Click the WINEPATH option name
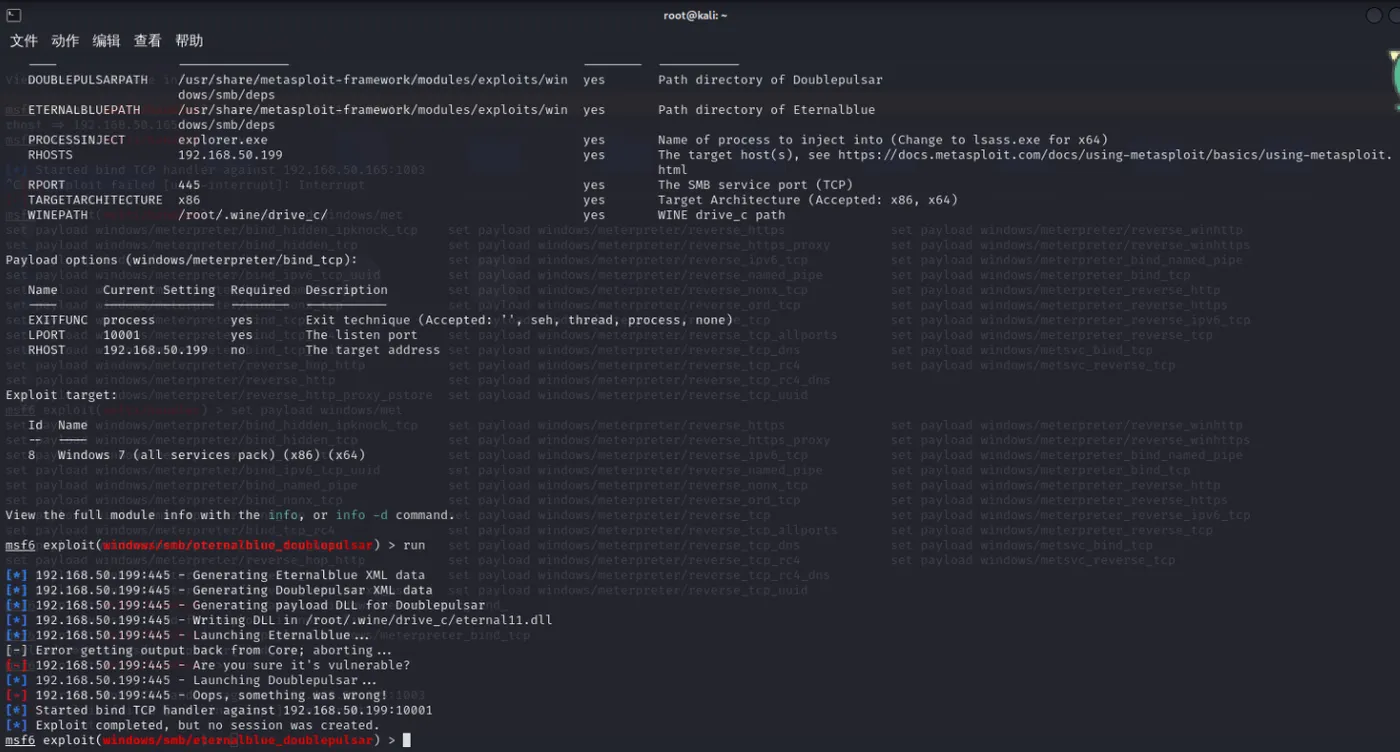 point(58,215)
